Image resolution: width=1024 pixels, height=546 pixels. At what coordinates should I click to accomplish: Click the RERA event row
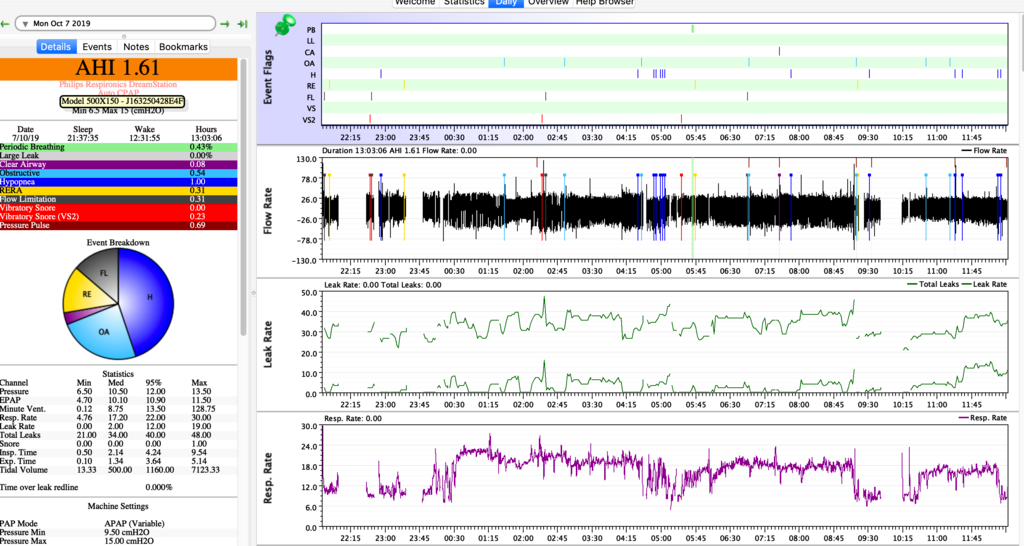[118, 190]
